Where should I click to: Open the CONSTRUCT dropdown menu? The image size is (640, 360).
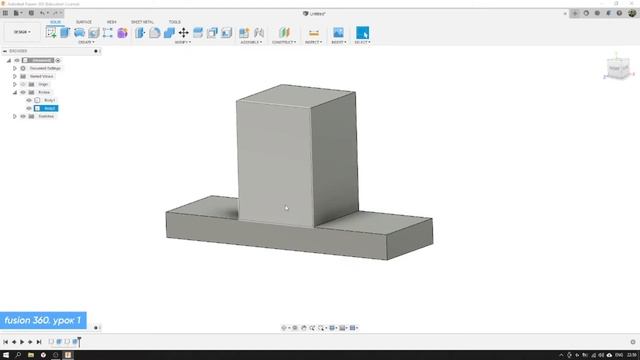(284, 42)
